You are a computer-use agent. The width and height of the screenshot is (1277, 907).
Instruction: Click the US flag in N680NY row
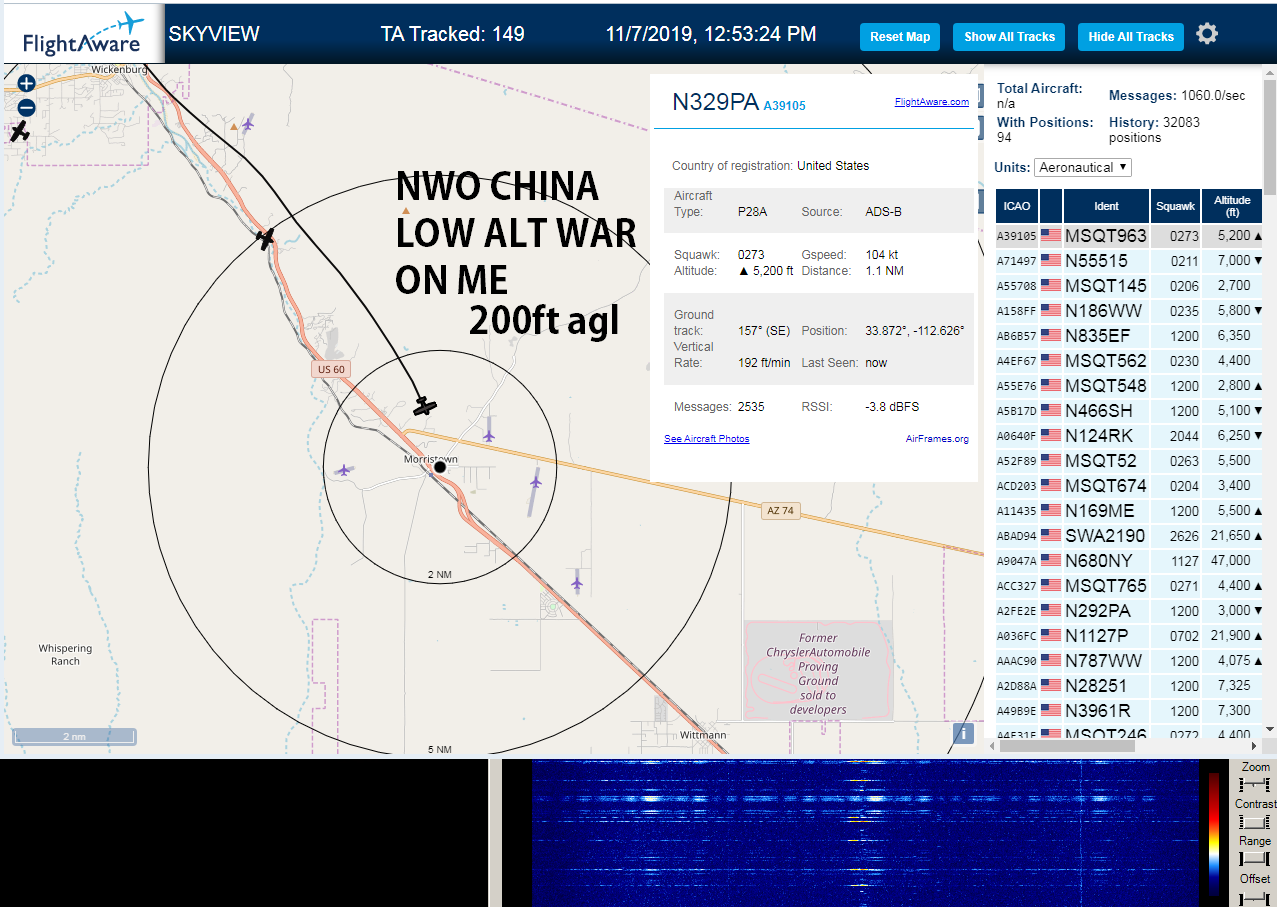pos(1051,561)
